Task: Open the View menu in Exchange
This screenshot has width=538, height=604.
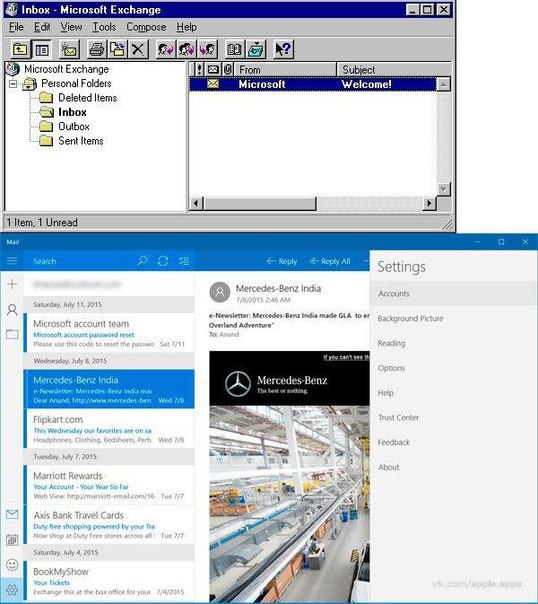Action: pyautogui.click(x=71, y=27)
